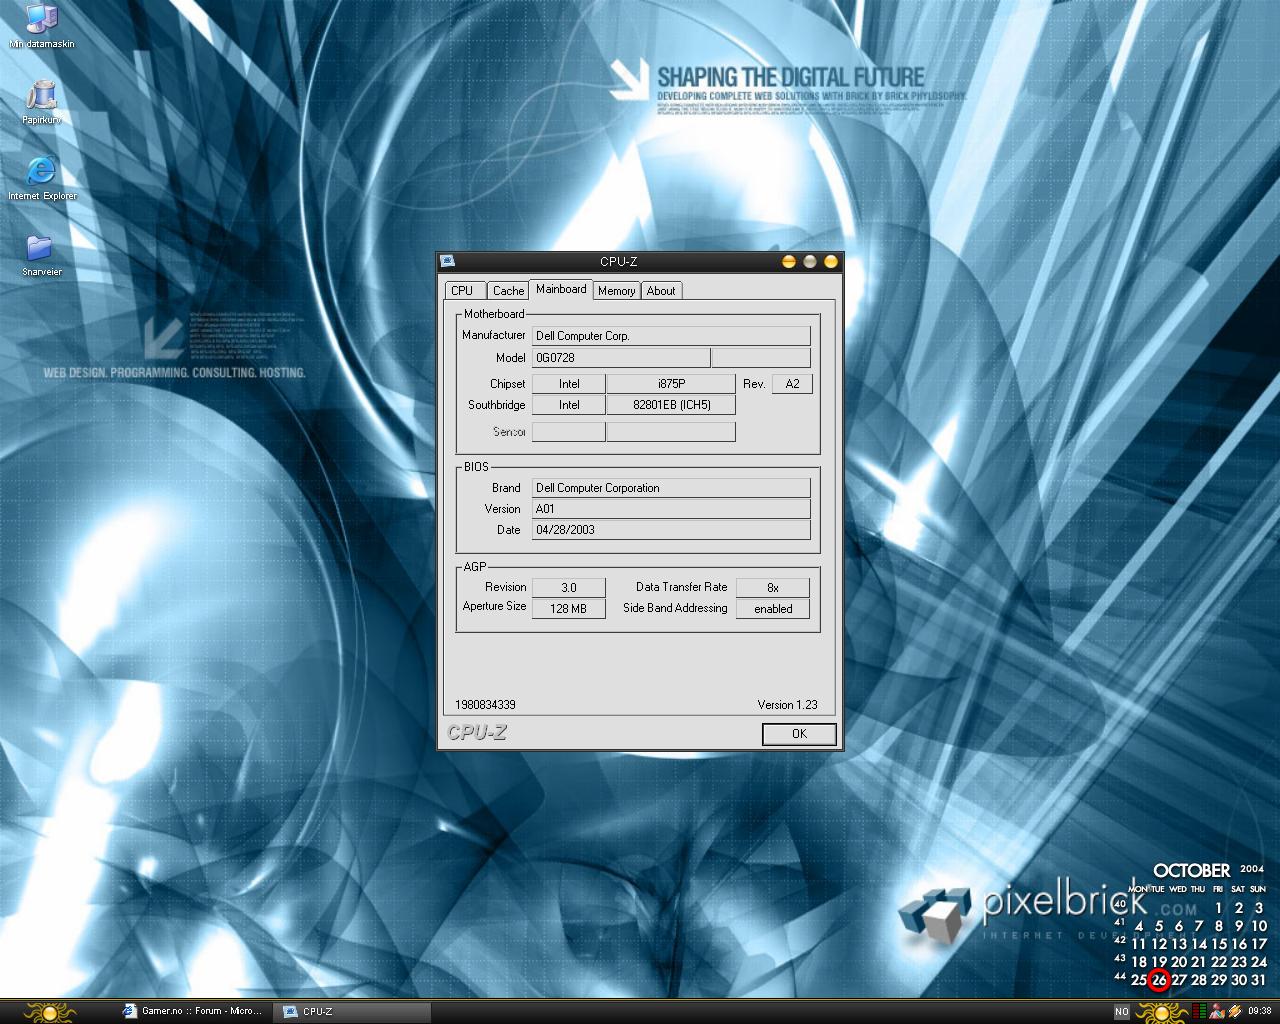Image resolution: width=1280 pixels, height=1024 pixels.
Task: Click the CPU-Z logo at window bottom
Action: coord(477,733)
